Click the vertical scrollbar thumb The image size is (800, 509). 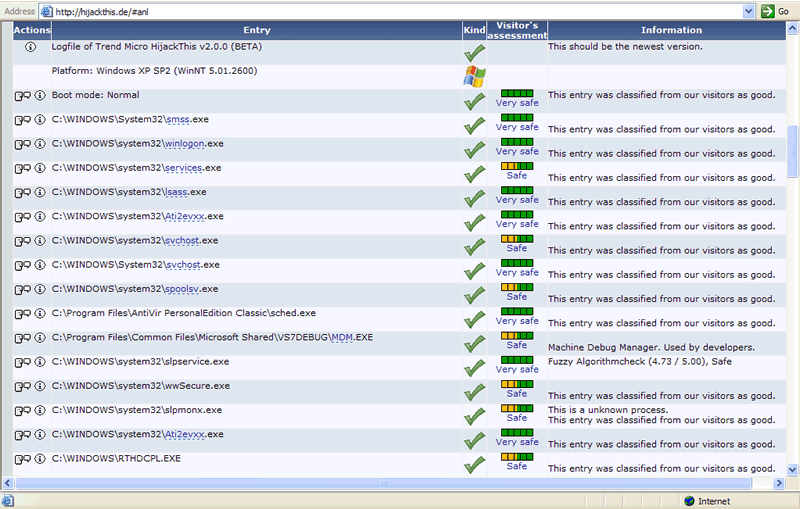pyautogui.click(x=793, y=150)
